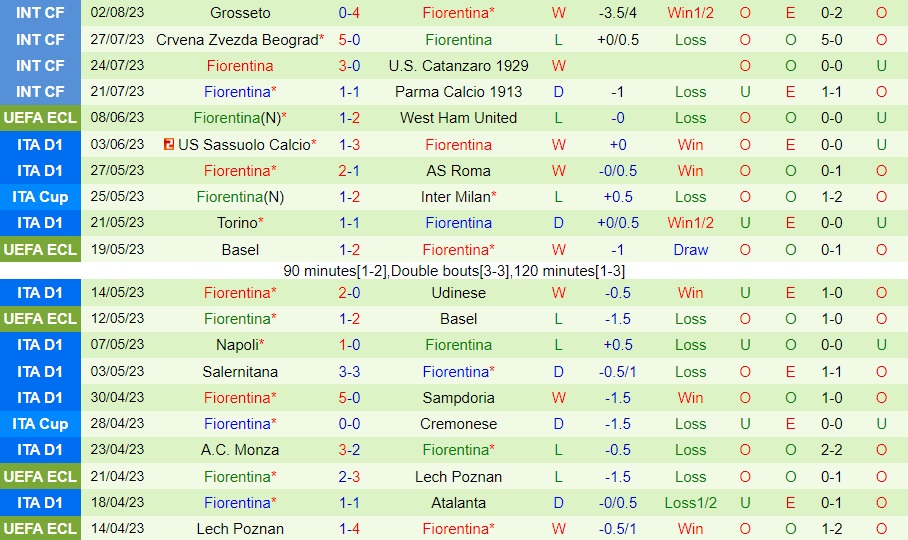Click the 90 minutes and double bouts note
This screenshot has width=908, height=540.
pyautogui.click(x=454, y=271)
